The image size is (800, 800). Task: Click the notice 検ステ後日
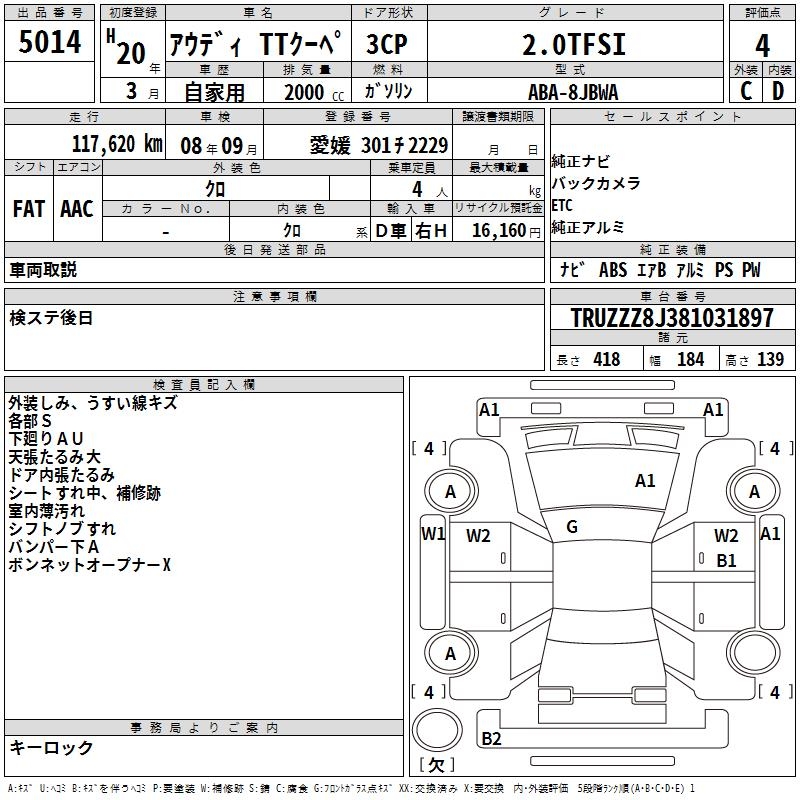(x=51, y=318)
